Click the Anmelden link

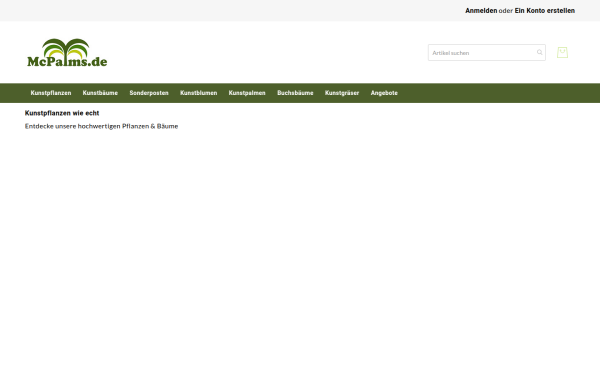(481, 11)
